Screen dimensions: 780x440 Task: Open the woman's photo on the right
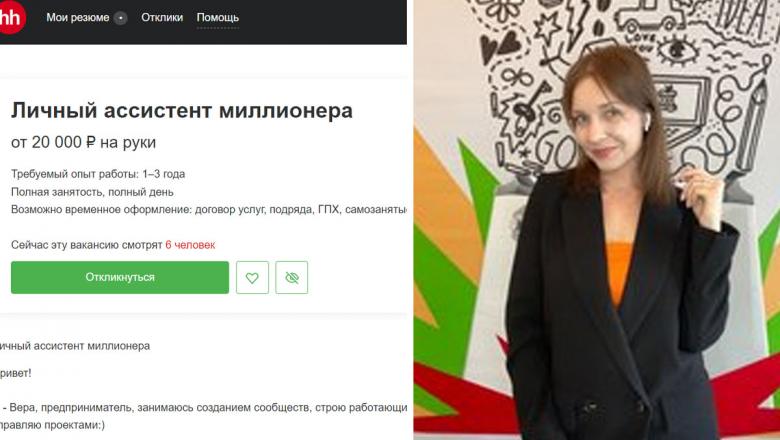pos(596,220)
